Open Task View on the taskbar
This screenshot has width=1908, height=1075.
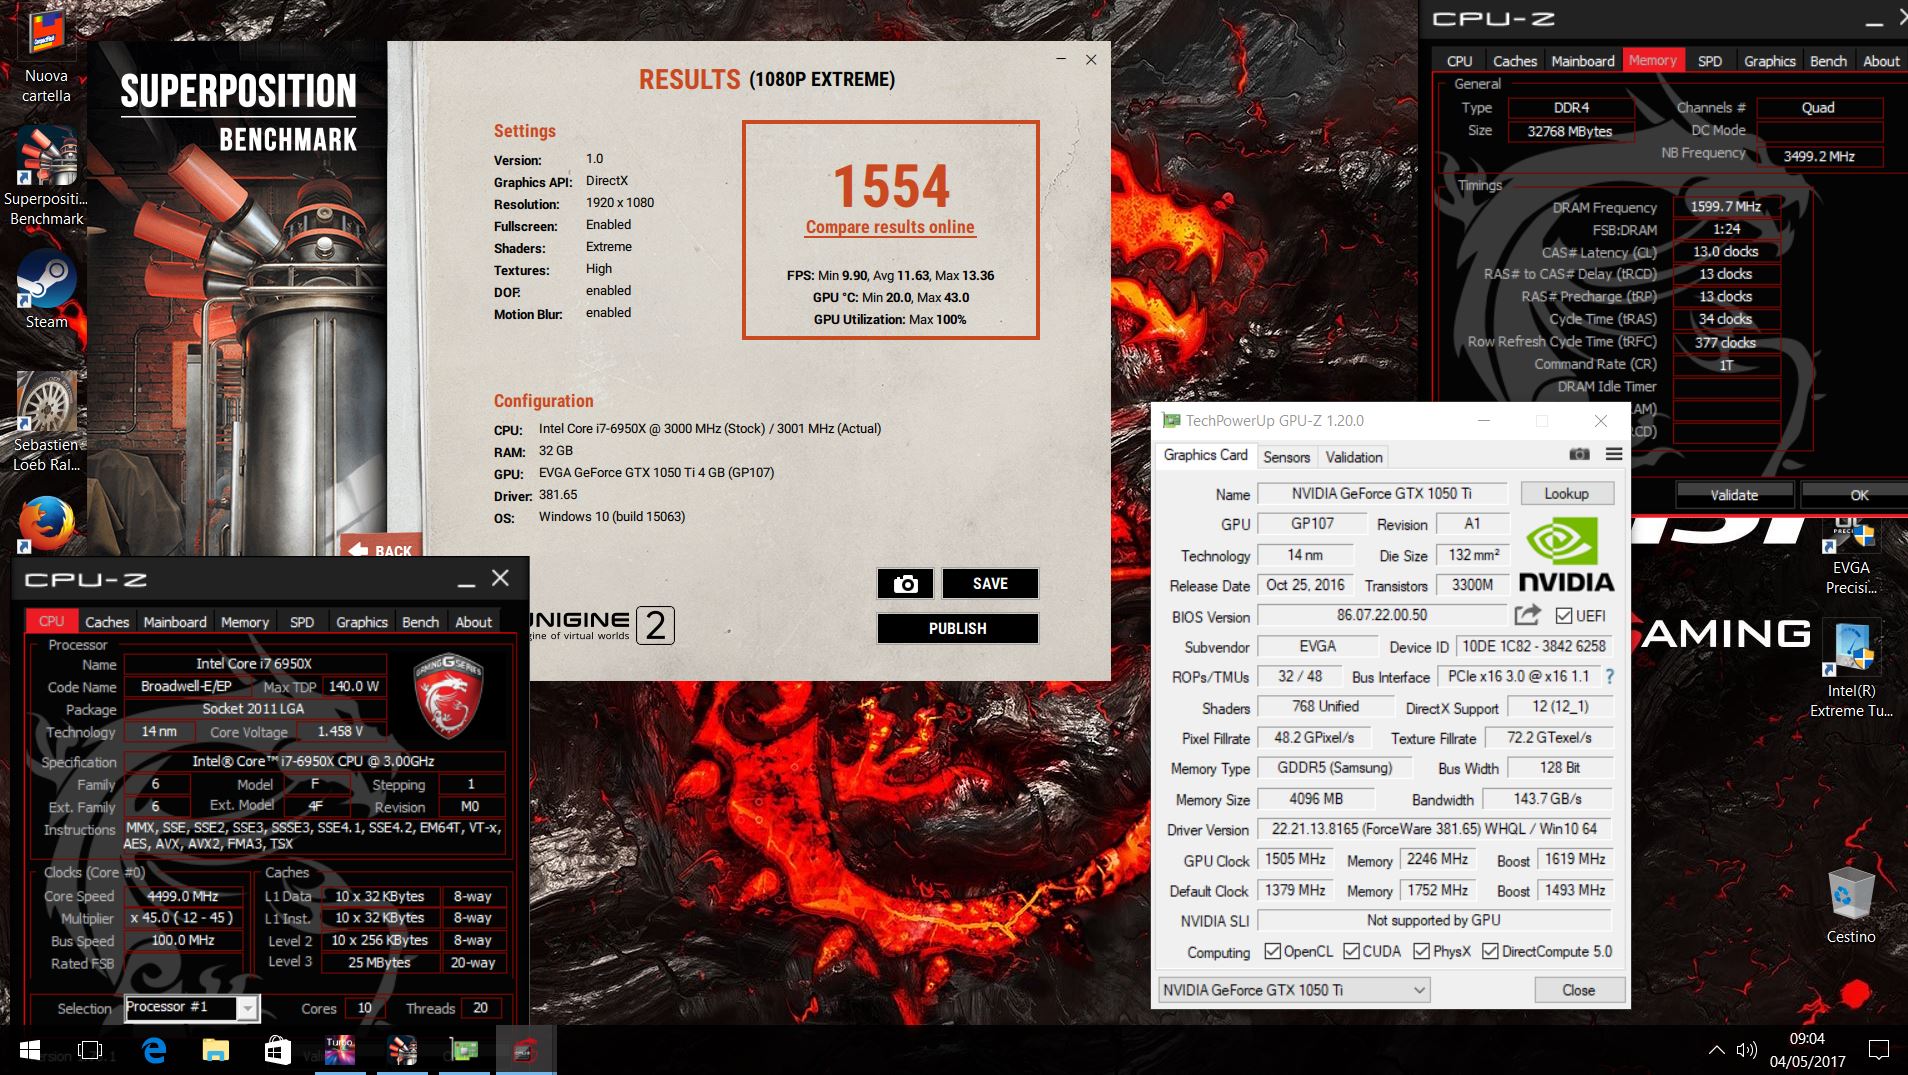pos(90,1050)
